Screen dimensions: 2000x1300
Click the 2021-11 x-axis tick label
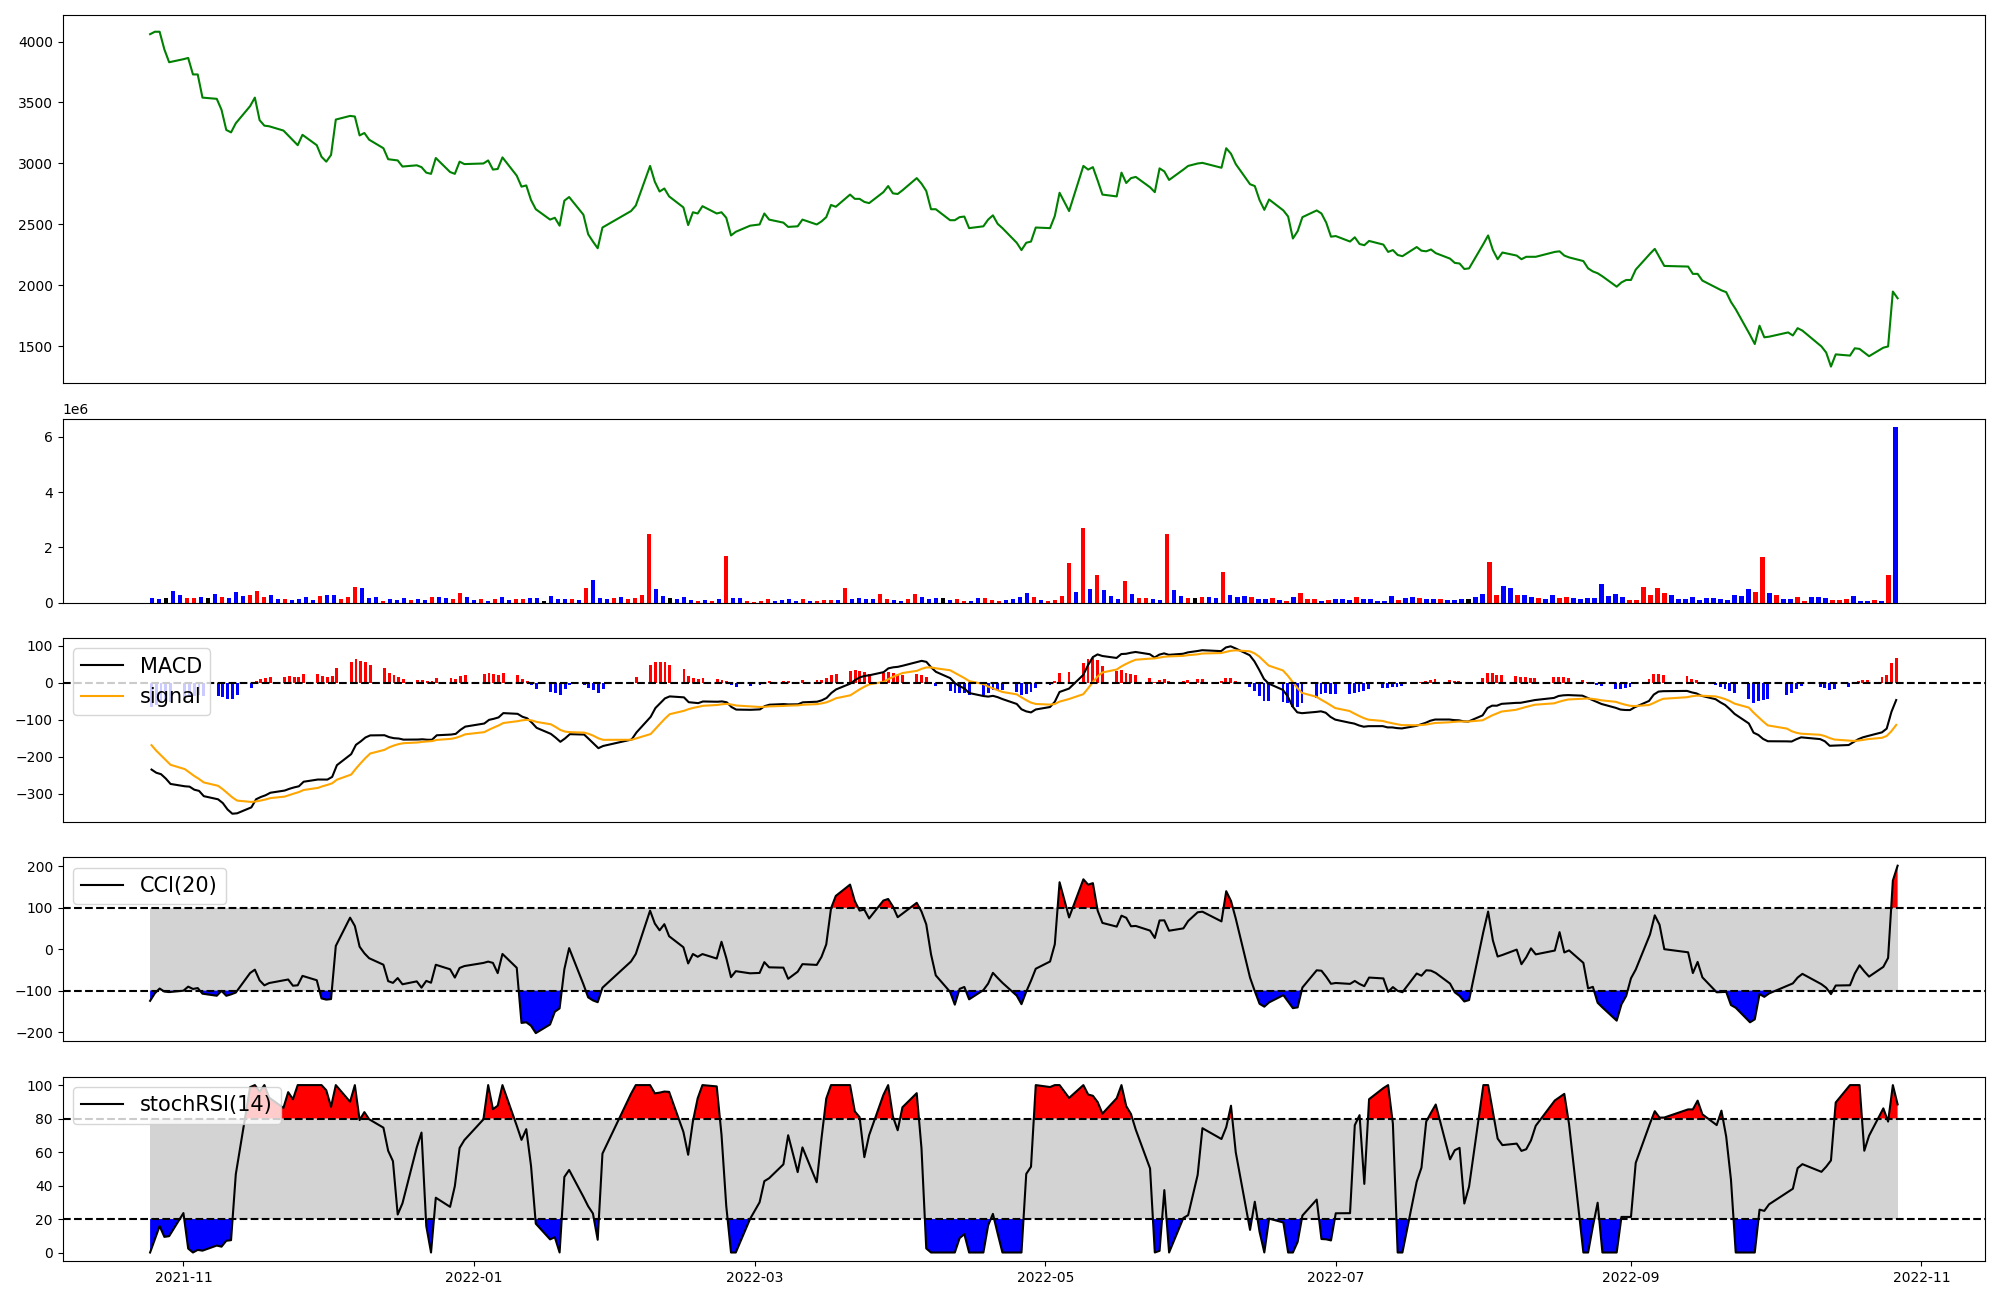[184, 1277]
